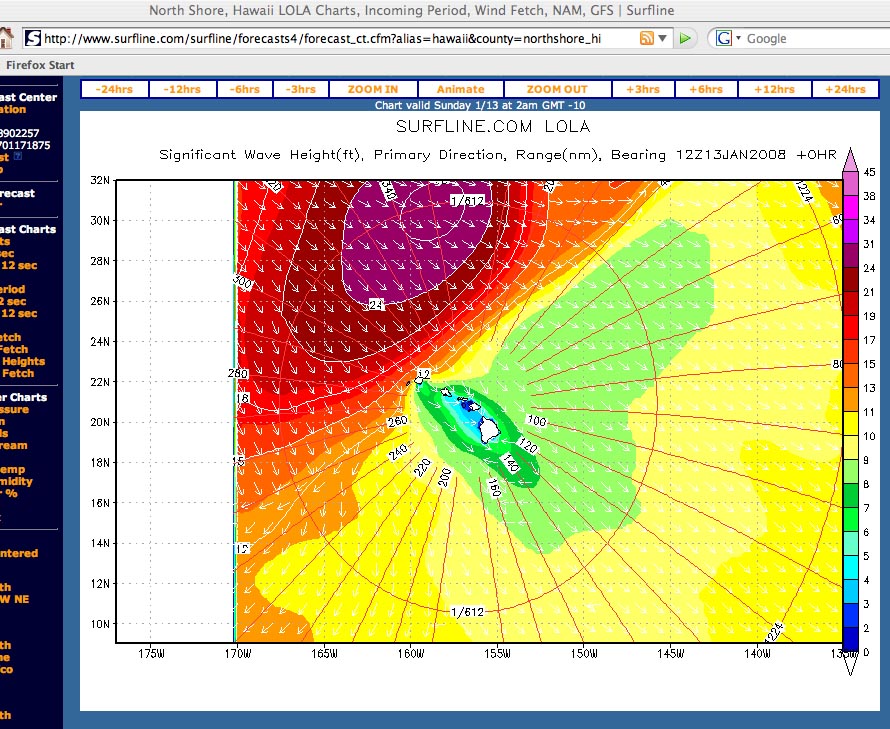Viewport: 890px width, 729px height.
Task: Open the sidebar link ending in 'emp'
Action: pos(12,469)
